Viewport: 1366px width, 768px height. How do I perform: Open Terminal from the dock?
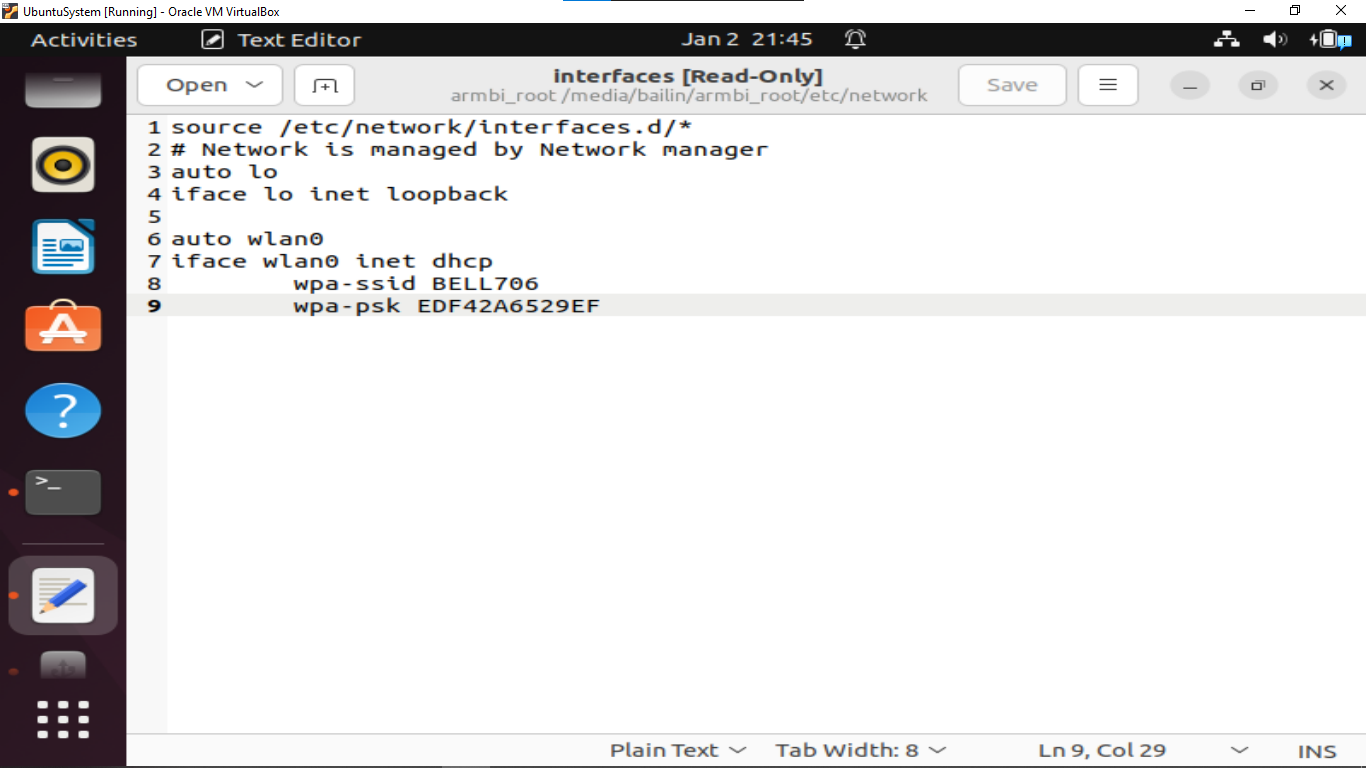click(63, 492)
